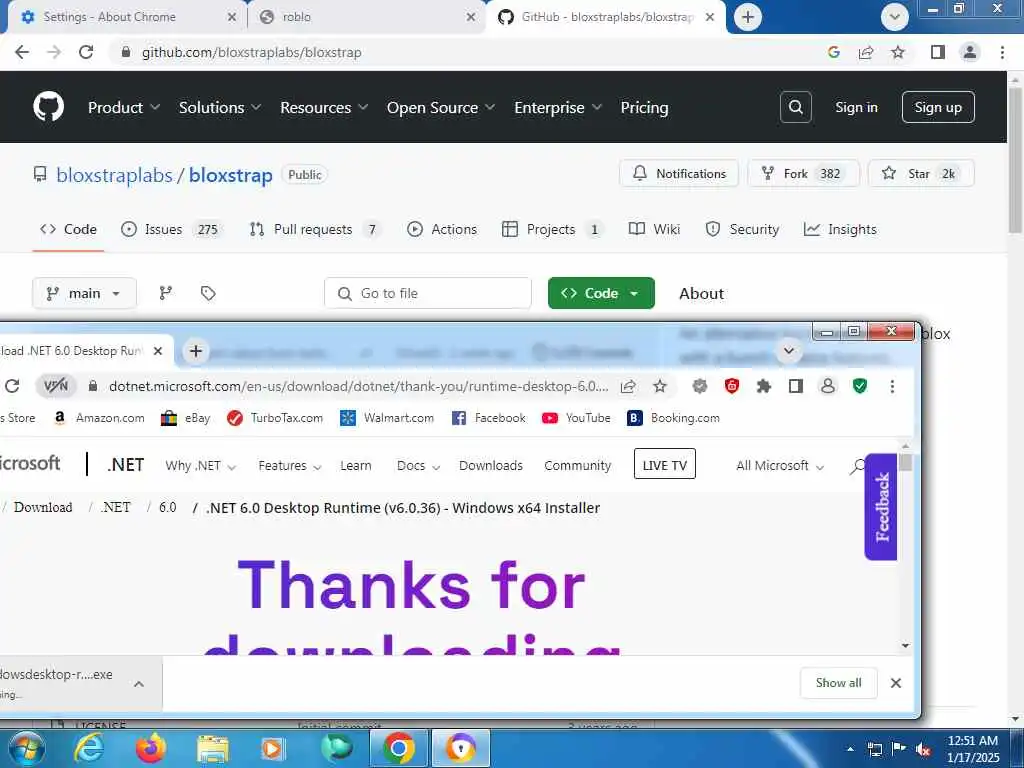
Task: Open the Issues tab of bloxstrap
Action: pos(173,229)
